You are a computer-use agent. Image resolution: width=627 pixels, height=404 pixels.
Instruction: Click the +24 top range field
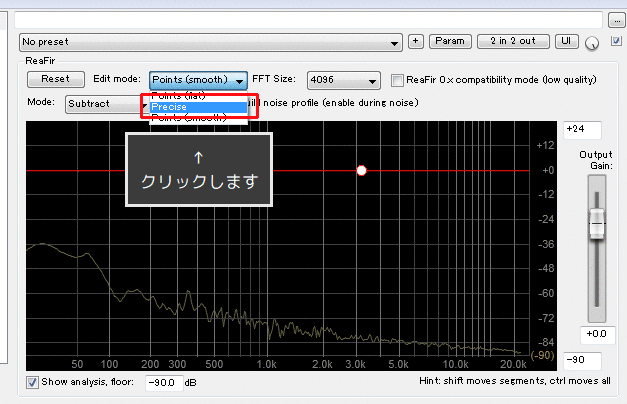pyautogui.click(x=581, y=129)
